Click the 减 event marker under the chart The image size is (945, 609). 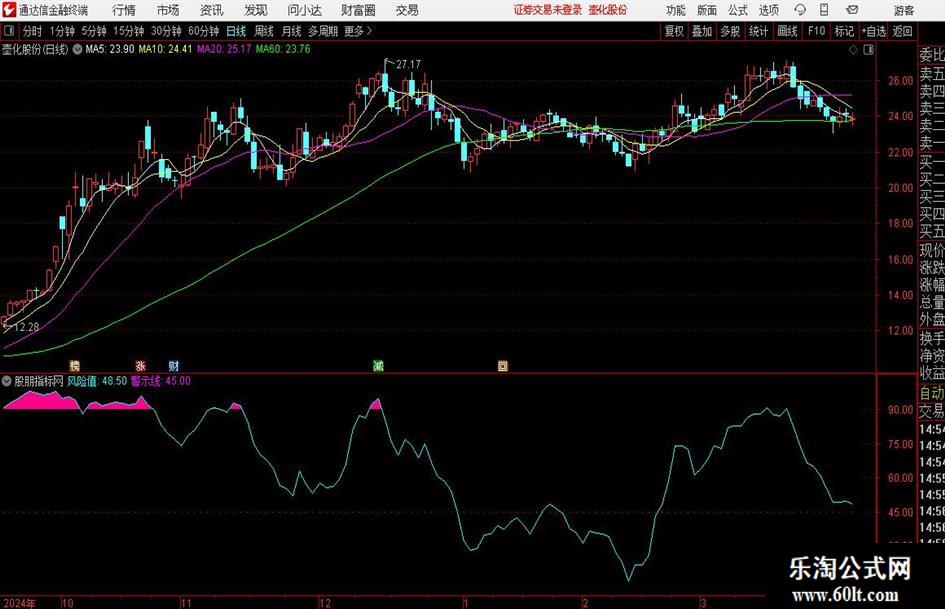click(378, 365)
